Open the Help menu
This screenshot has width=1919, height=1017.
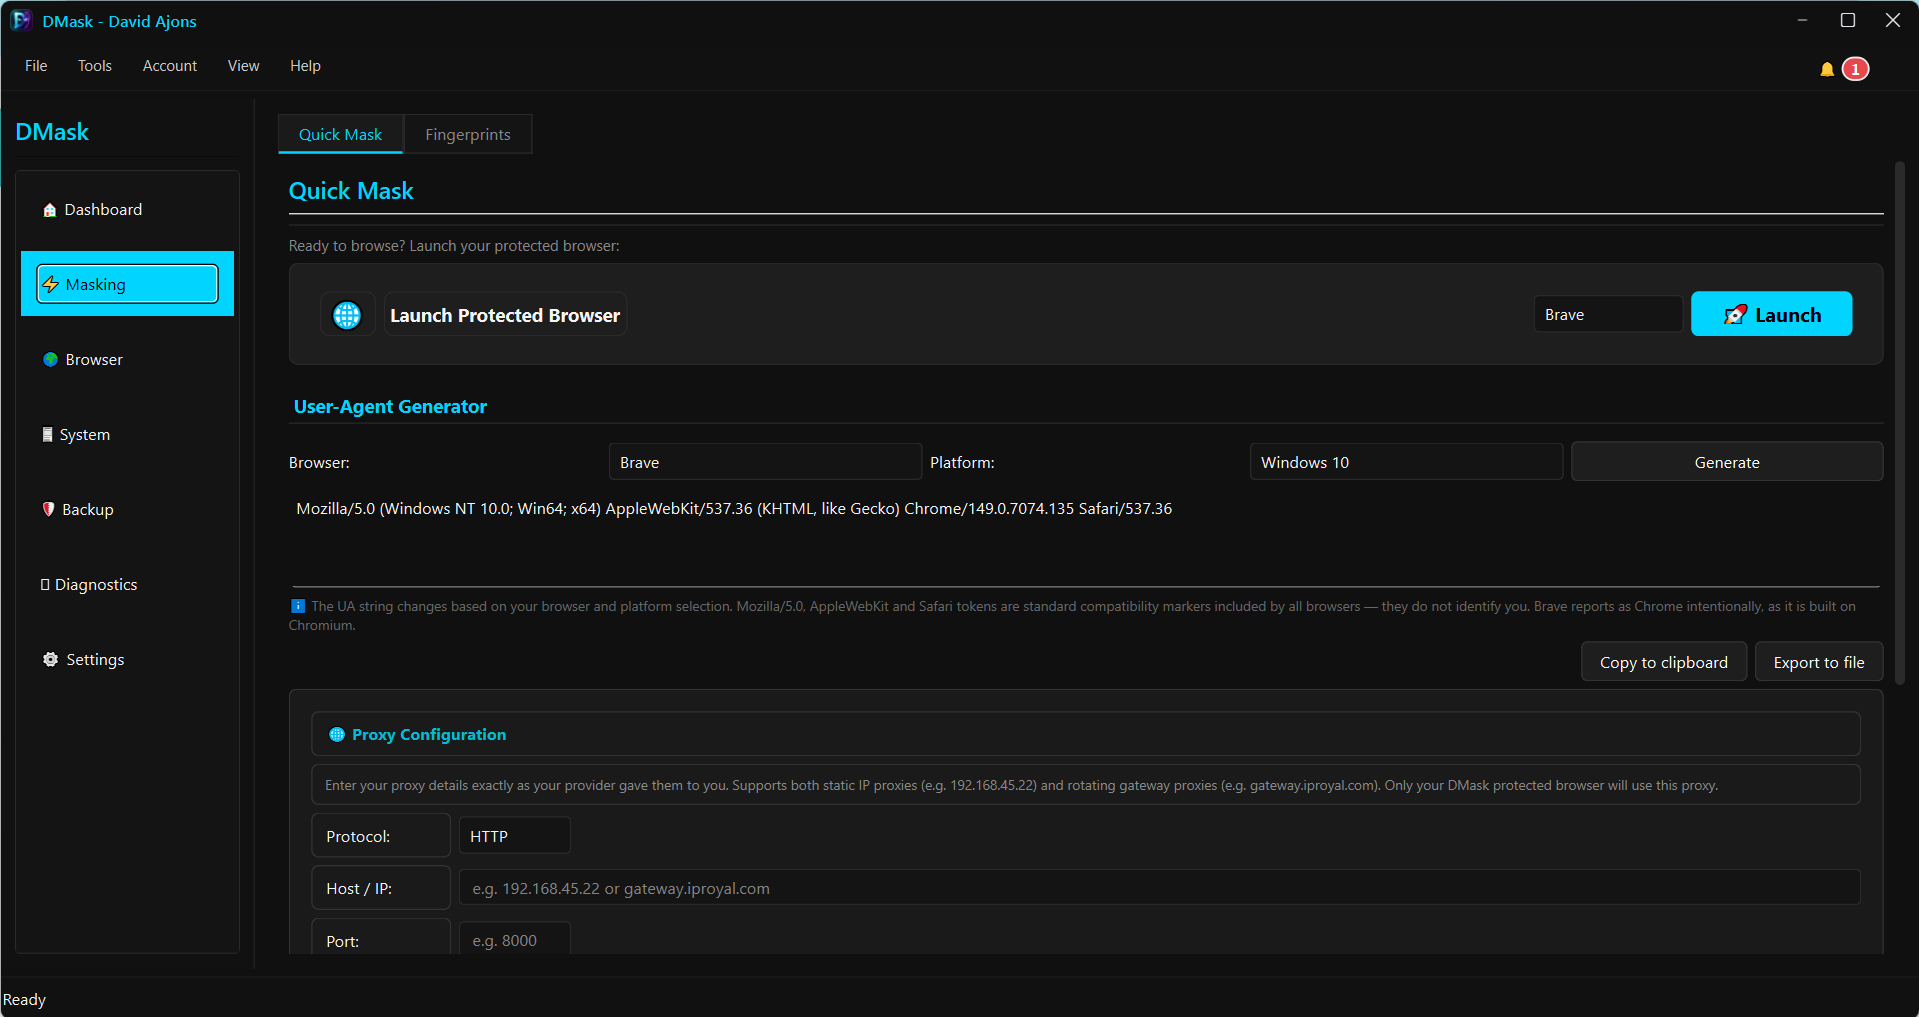[x=305, y=66]
